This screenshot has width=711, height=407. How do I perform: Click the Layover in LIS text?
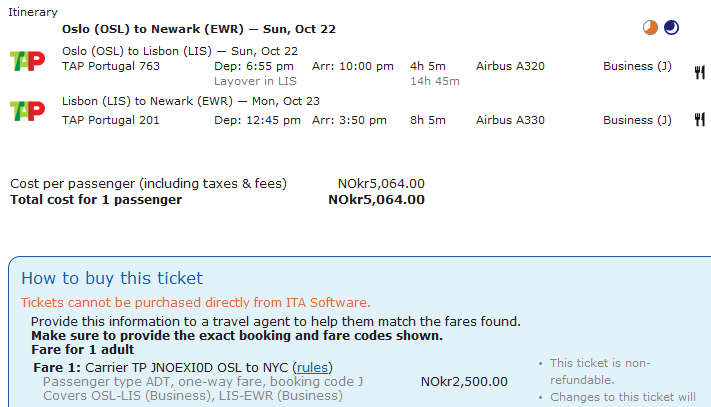click(x=257, y=81)
